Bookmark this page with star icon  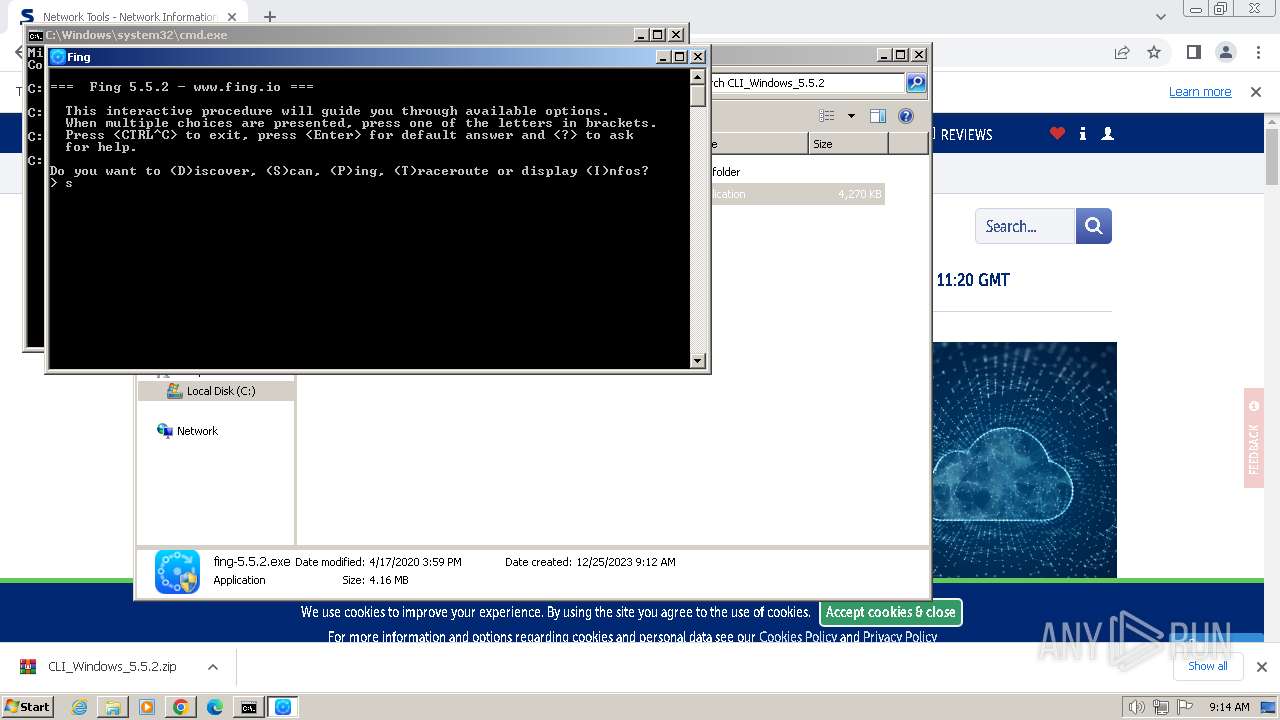tap(1154, 52)
